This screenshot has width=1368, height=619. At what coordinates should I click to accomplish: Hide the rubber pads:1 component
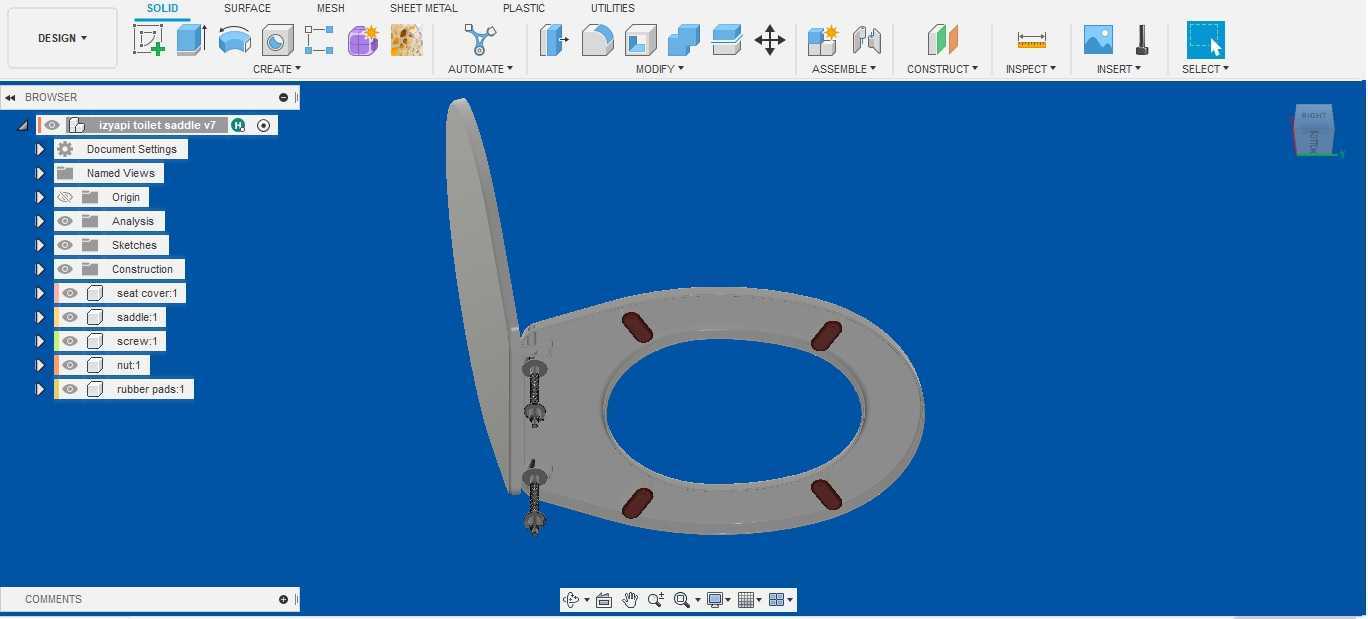pyautogui.click(x=70, y=389)
